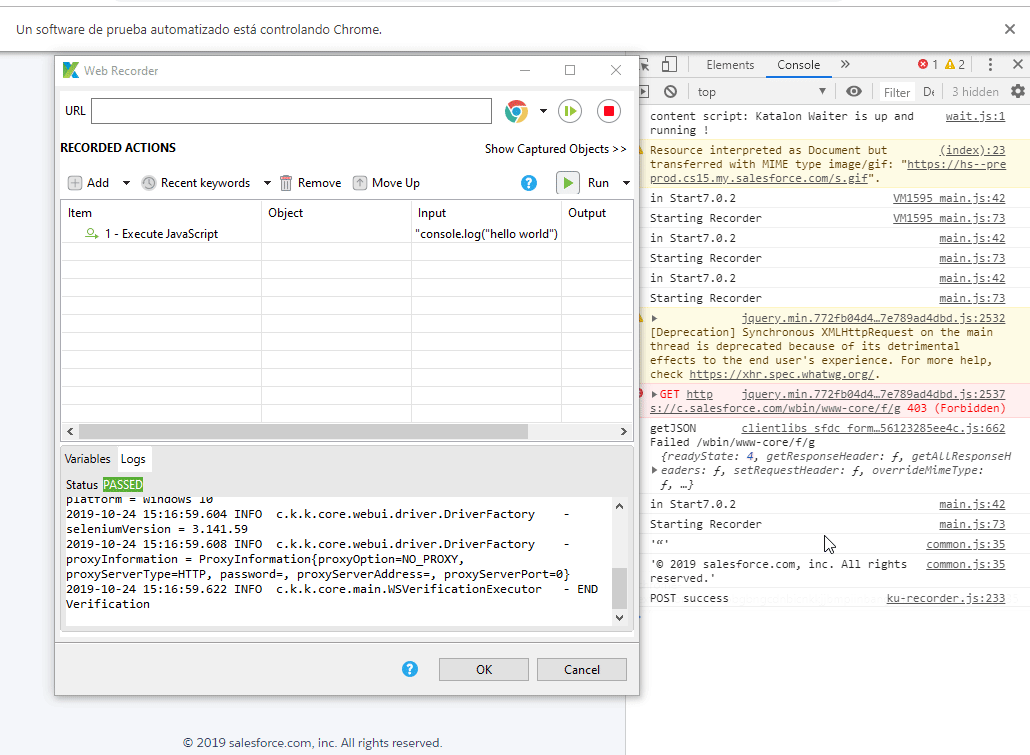Click the Cancel button
The width and height of the screenshot is (1030, 755).
click(582, 670)
